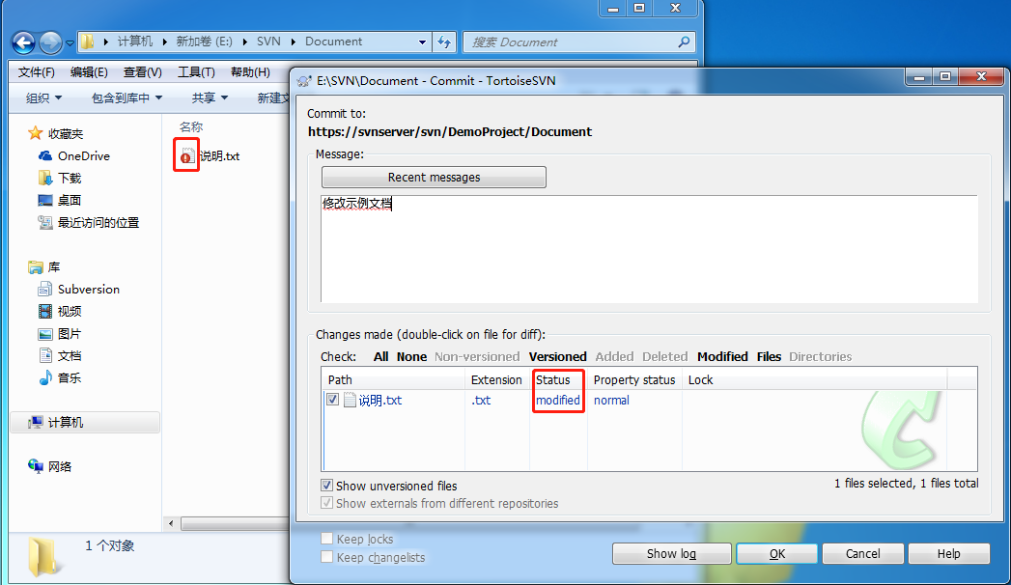Toggle Show unversioned files checkbox
This screenshot has height=585, width=1011.
click(x=327, y=486)
